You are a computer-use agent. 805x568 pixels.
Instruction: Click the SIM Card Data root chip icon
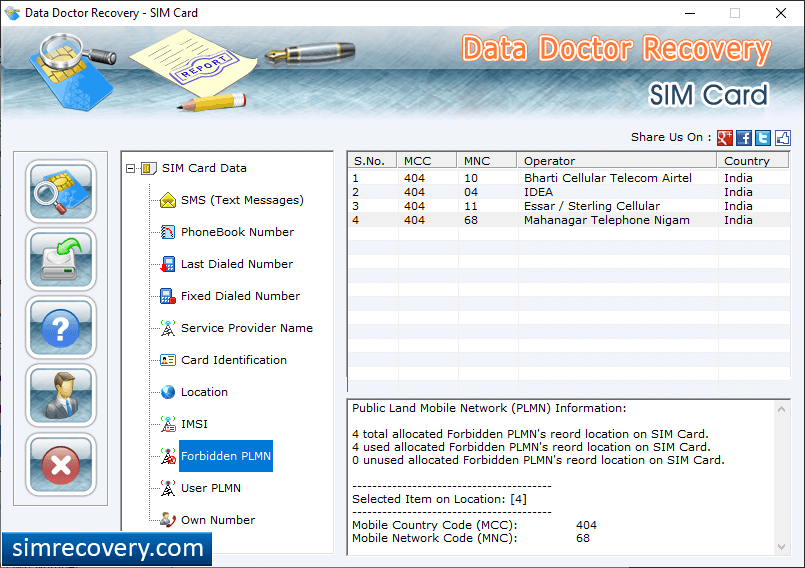pyautogui.click(x=148, y=168)
